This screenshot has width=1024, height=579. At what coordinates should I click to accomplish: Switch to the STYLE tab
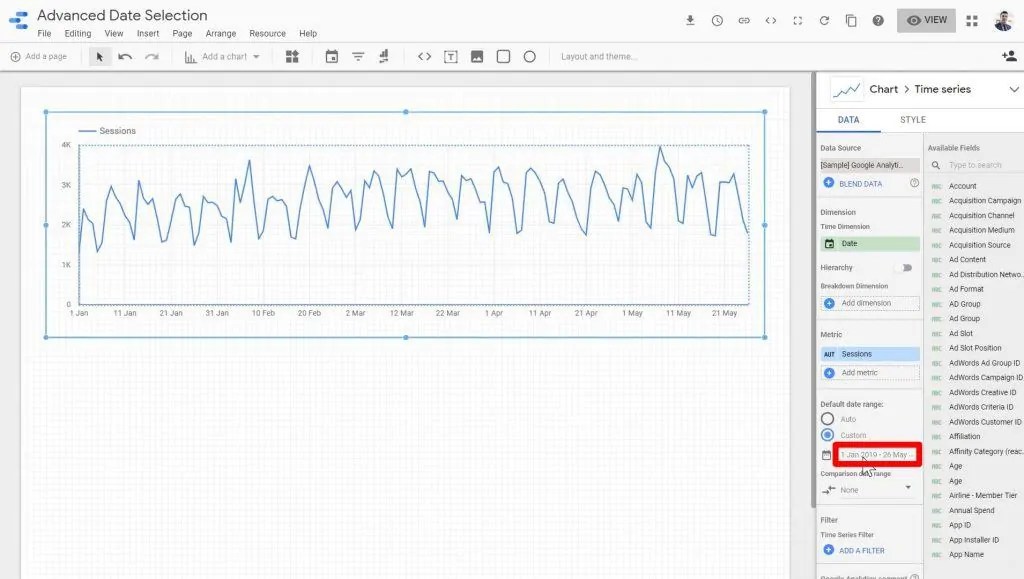tap(912, 119)
